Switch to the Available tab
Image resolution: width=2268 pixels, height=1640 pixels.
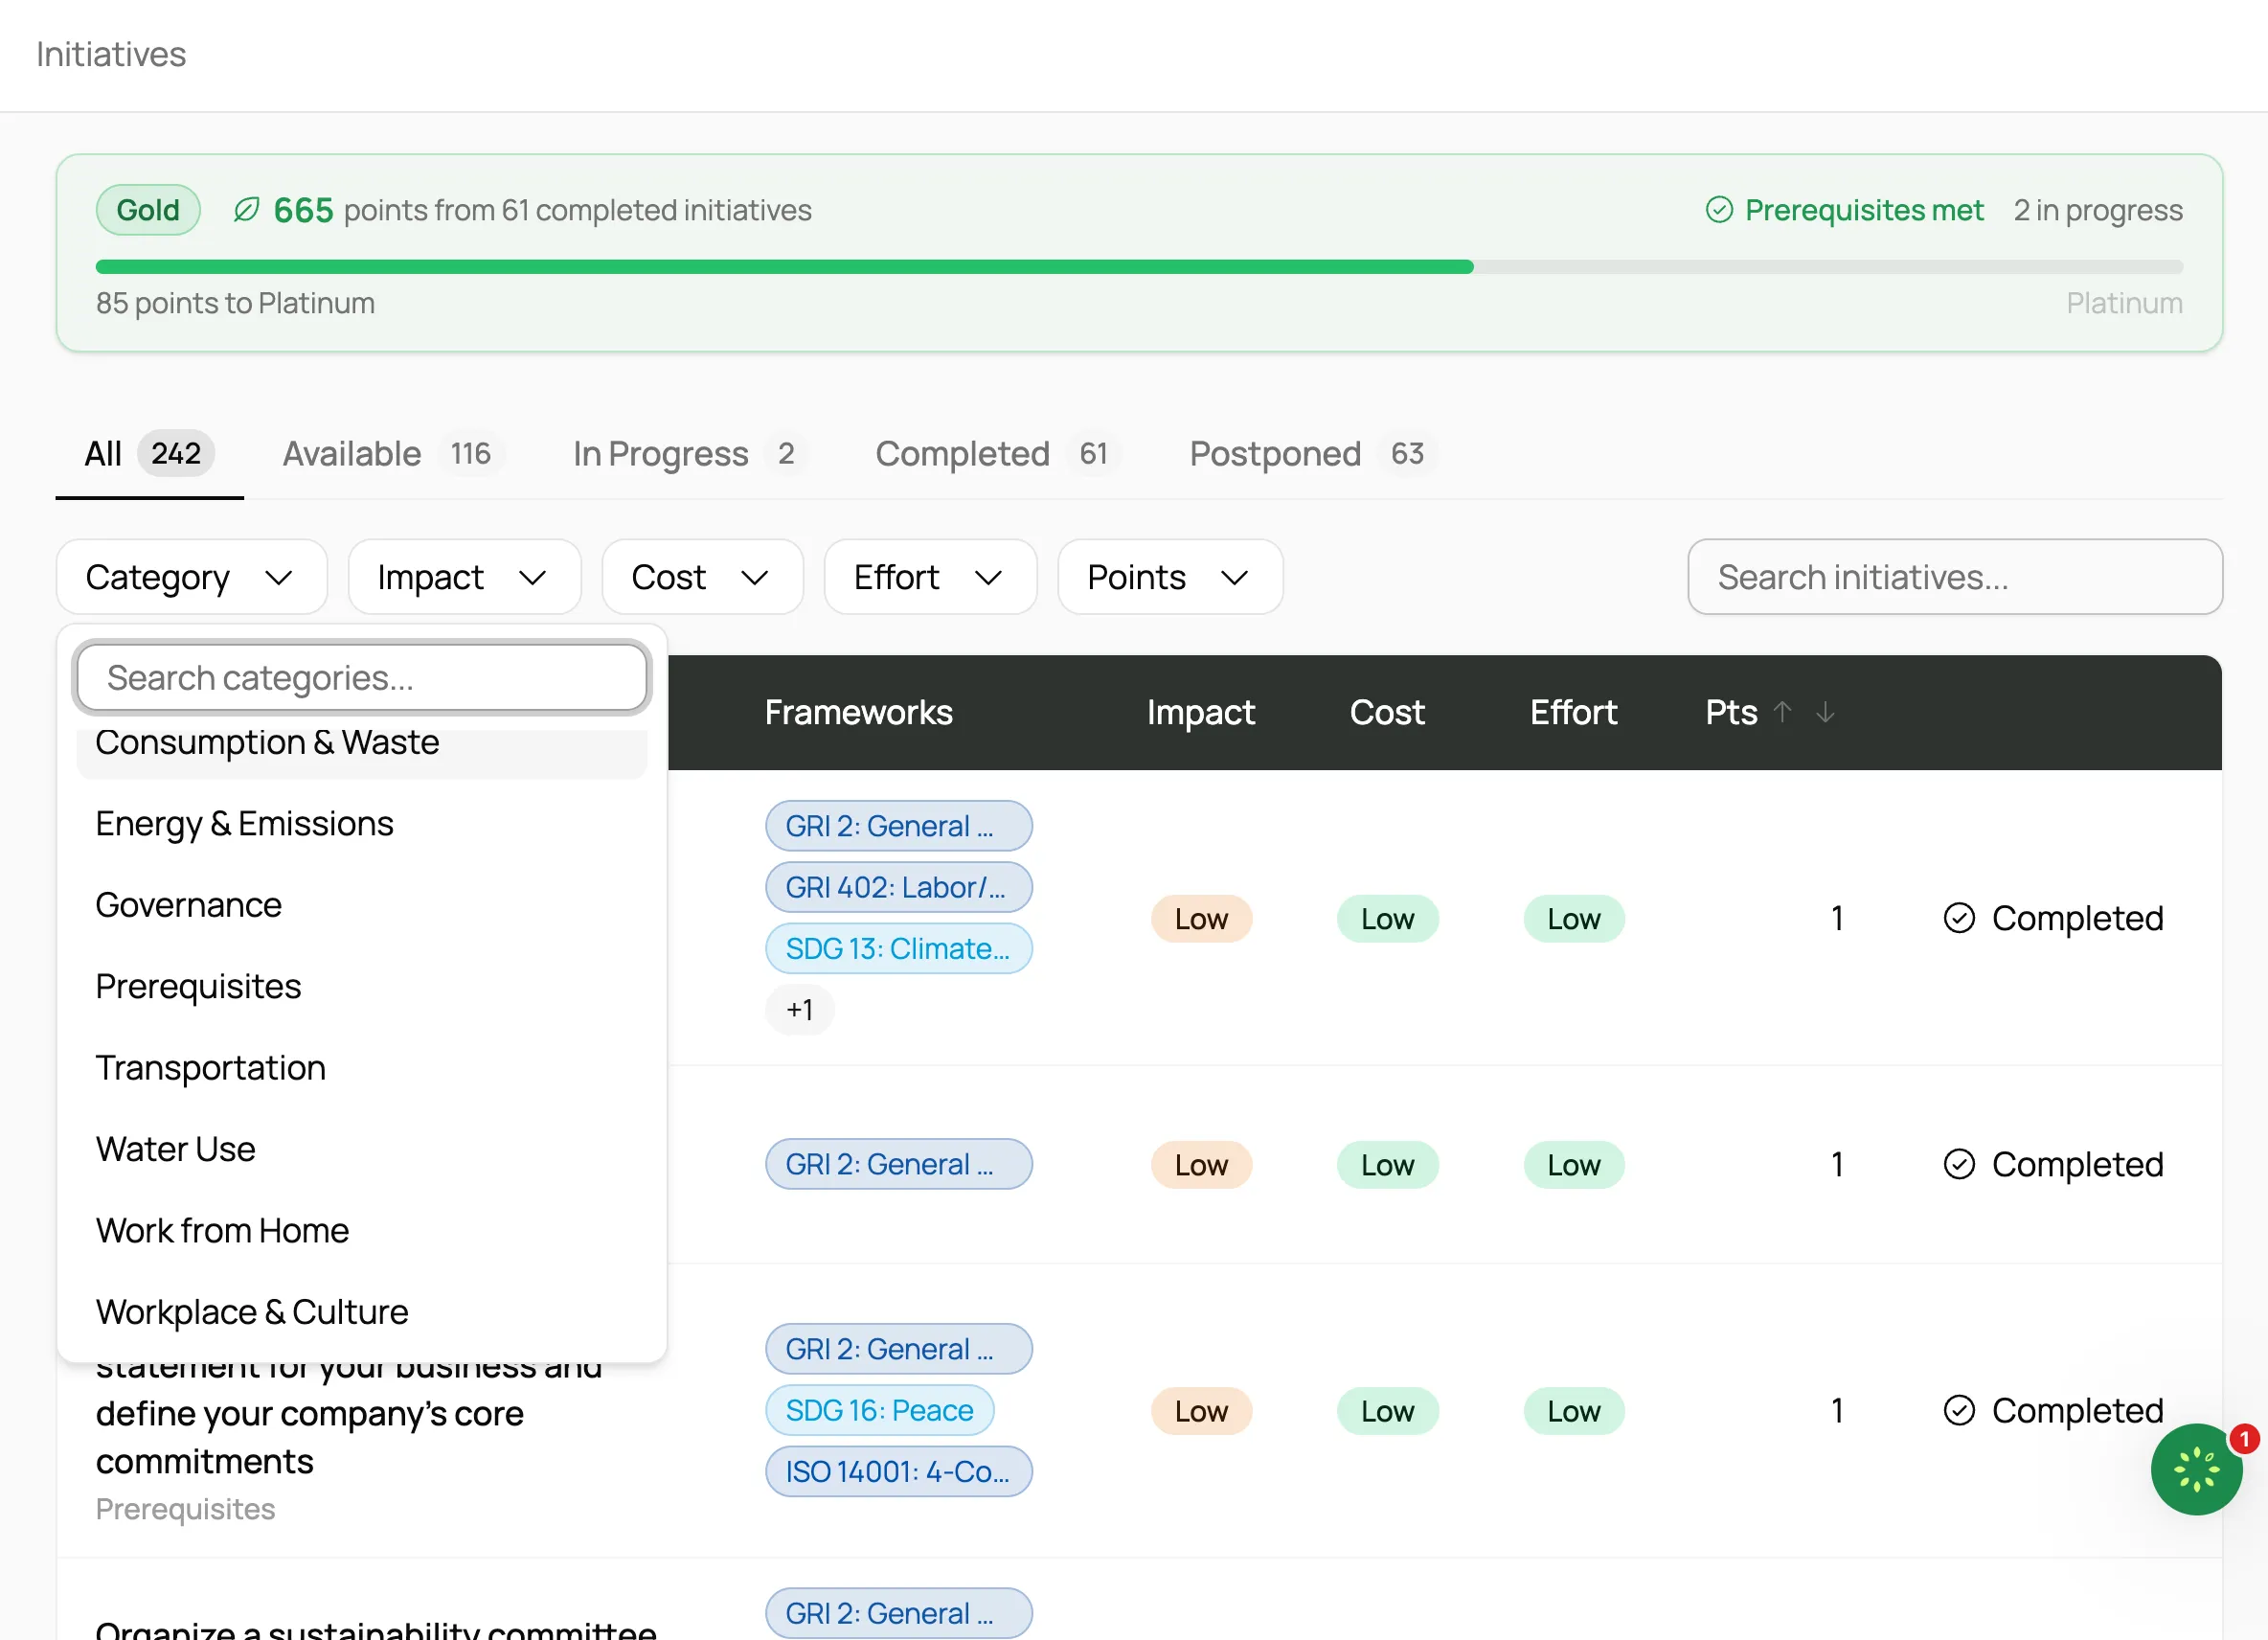pyautogui.click(x=392, y=454)
